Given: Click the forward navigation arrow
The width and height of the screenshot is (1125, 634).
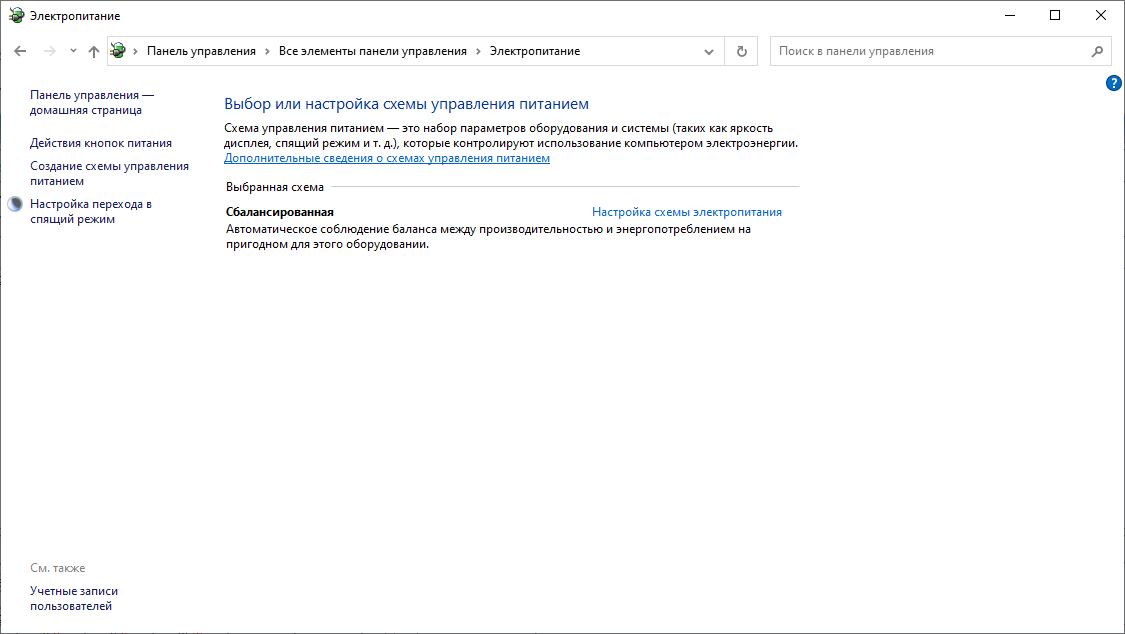Looking at the screenshot, I should [49, 51].
